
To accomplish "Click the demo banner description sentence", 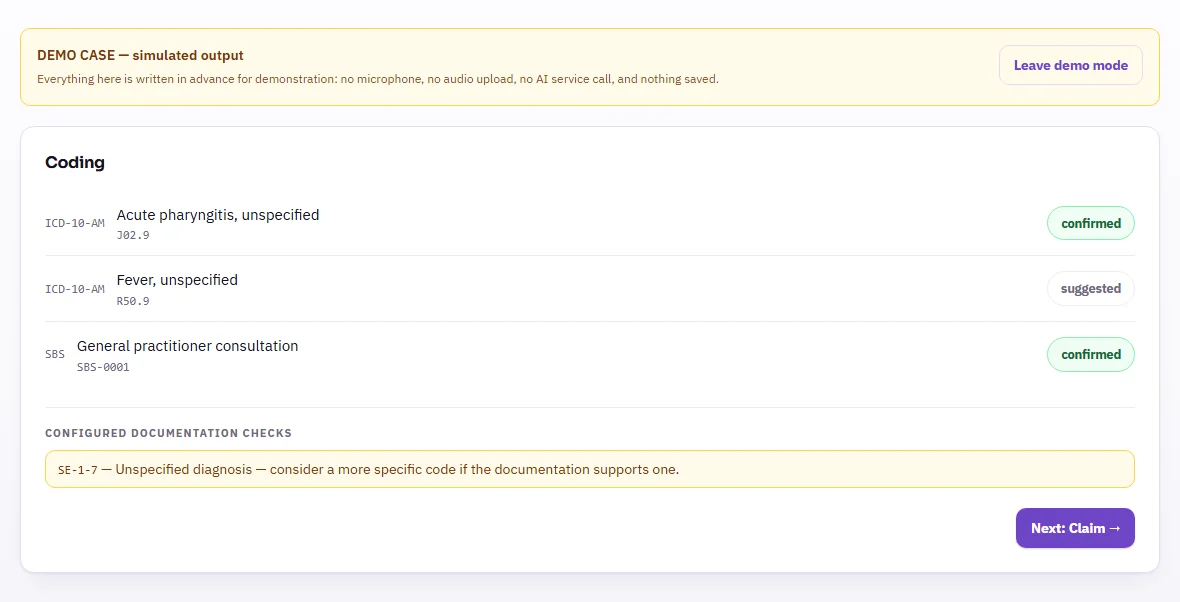I will tap(378, 79).
